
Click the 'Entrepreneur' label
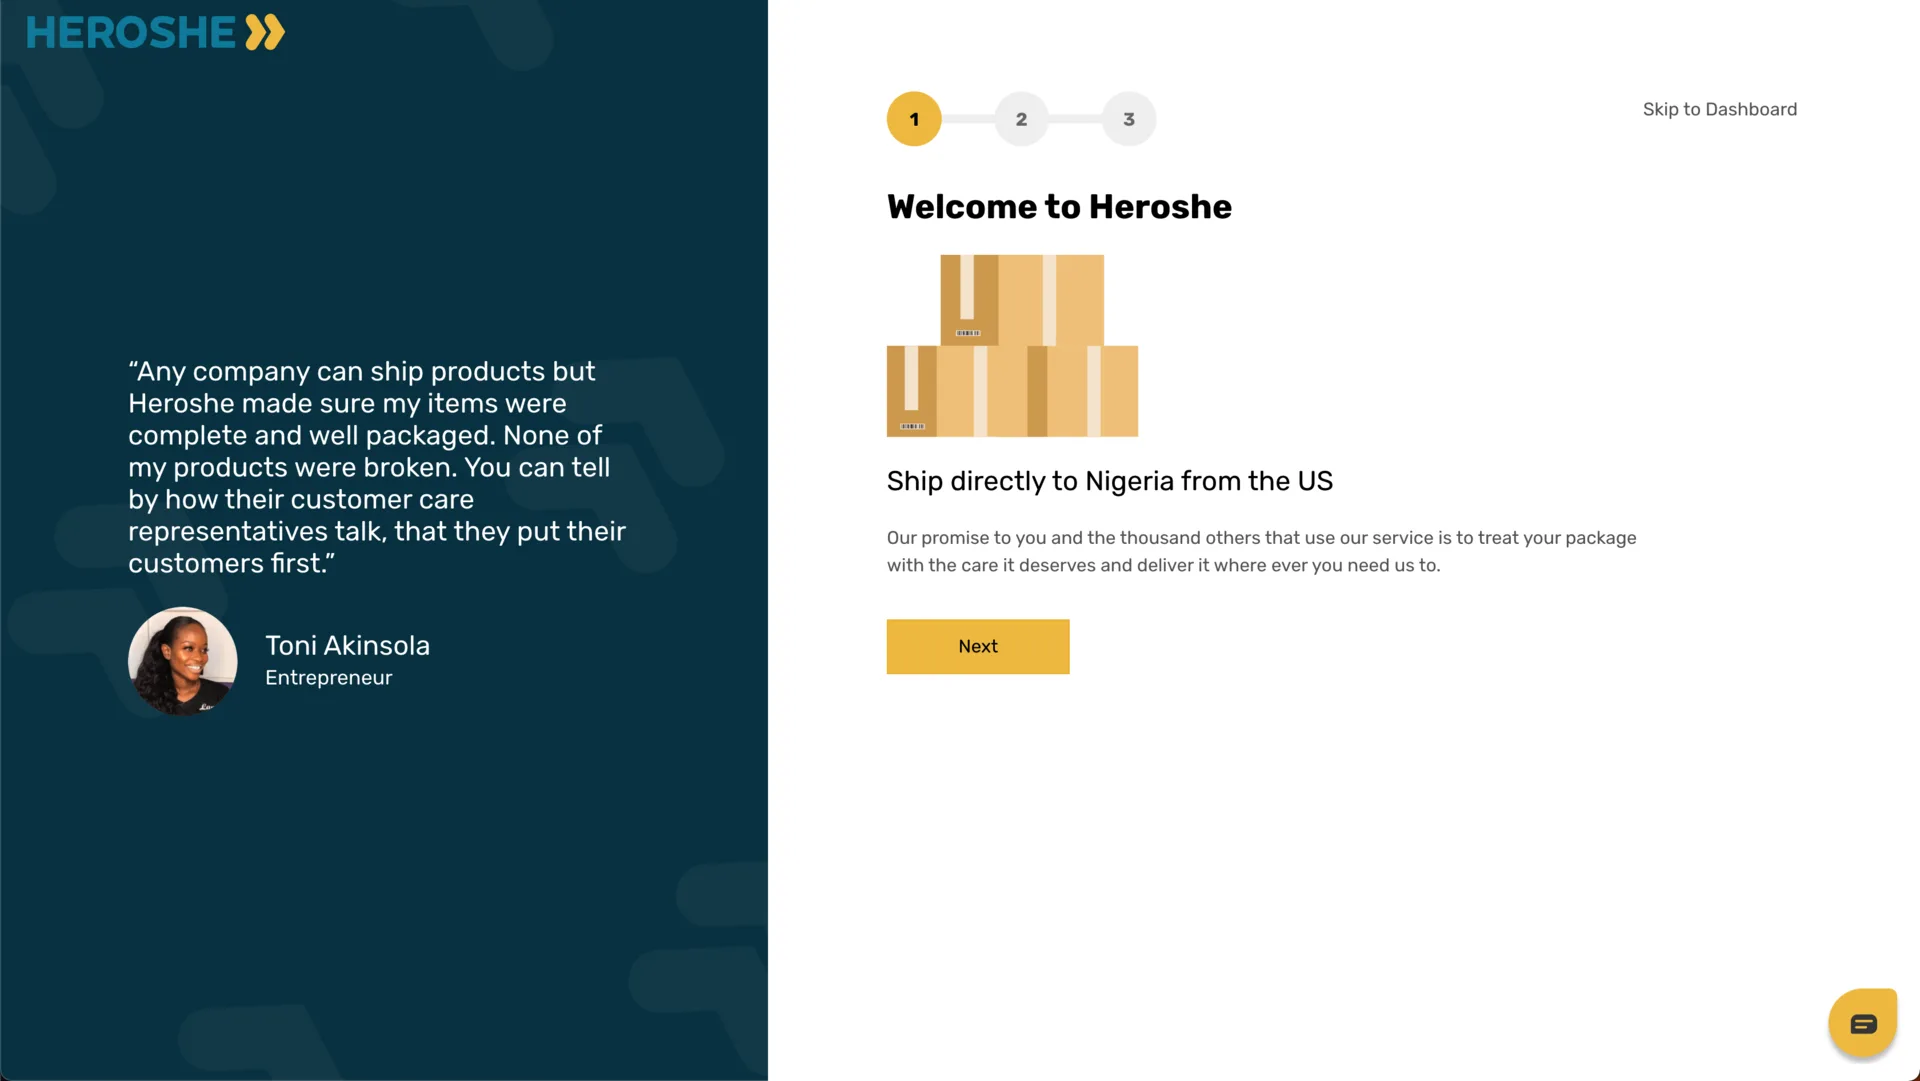(x=328, y=677)
